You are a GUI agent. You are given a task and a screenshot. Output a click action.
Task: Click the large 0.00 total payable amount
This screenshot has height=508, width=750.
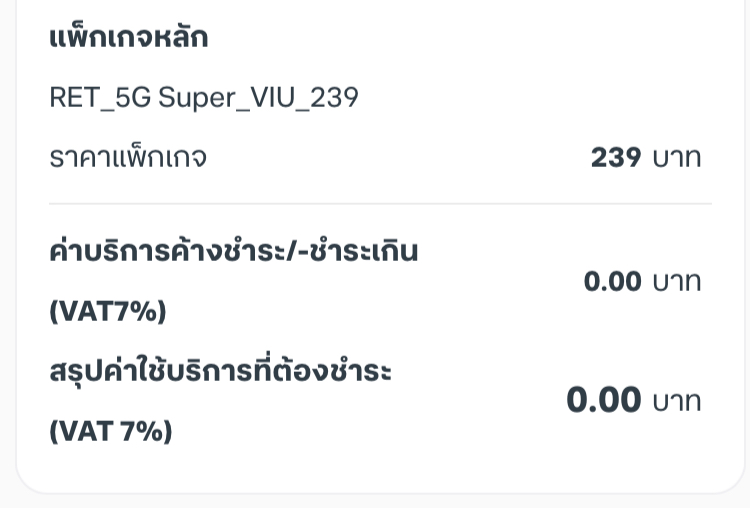pyautogui.click(x=603, y=401)
